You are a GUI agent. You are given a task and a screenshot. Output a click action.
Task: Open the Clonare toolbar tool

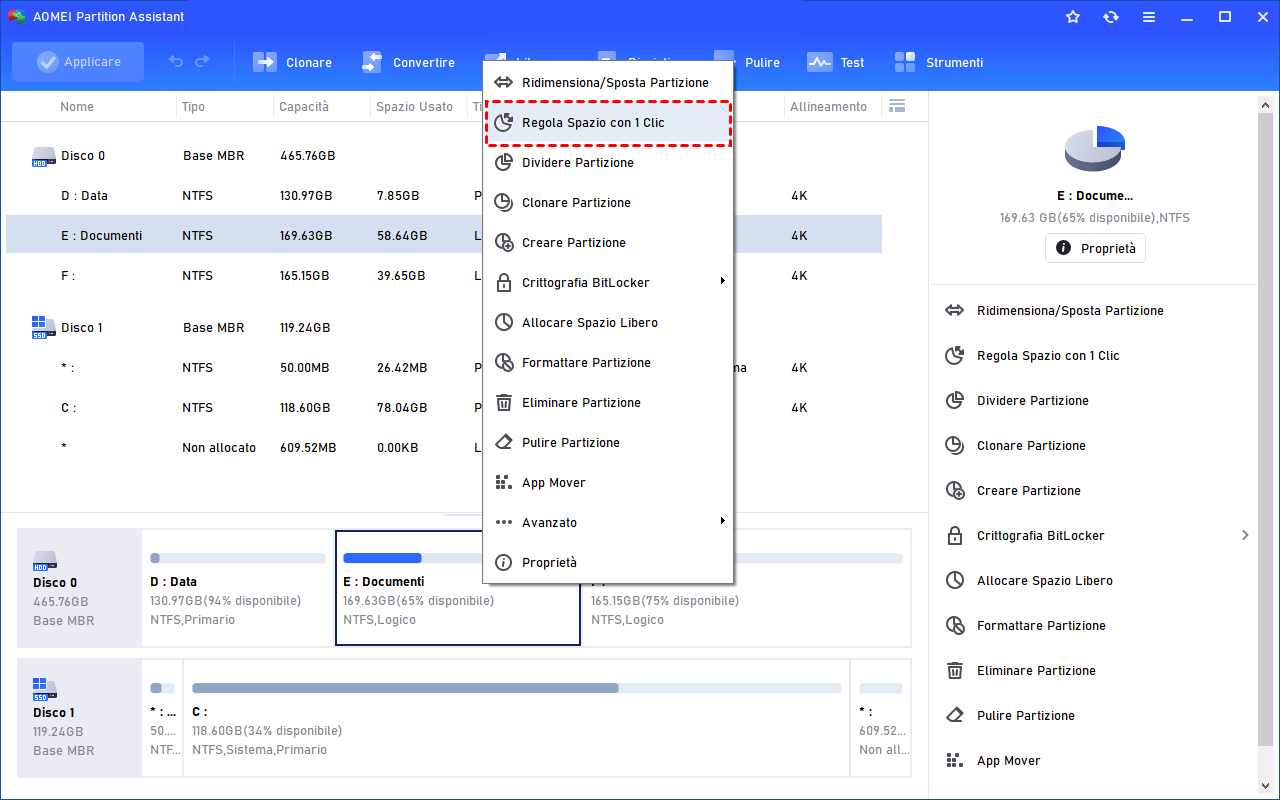pyautogui.click(x=292, y=62)
